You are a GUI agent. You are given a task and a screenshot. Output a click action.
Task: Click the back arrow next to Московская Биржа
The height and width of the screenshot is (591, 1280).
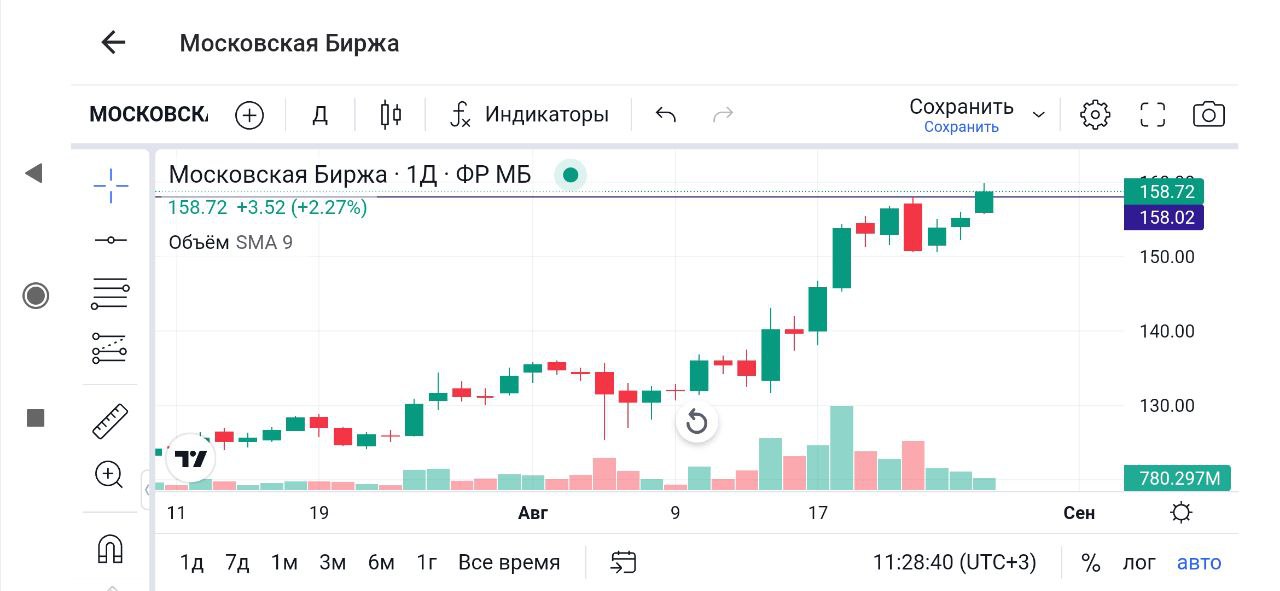pos(113,42)
